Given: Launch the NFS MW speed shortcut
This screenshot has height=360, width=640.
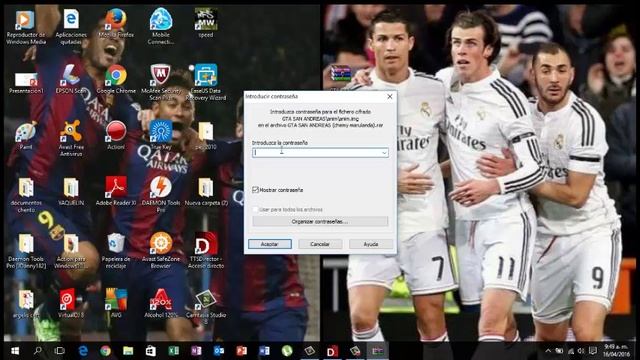Looking at the screenshot, I should 206,23.
